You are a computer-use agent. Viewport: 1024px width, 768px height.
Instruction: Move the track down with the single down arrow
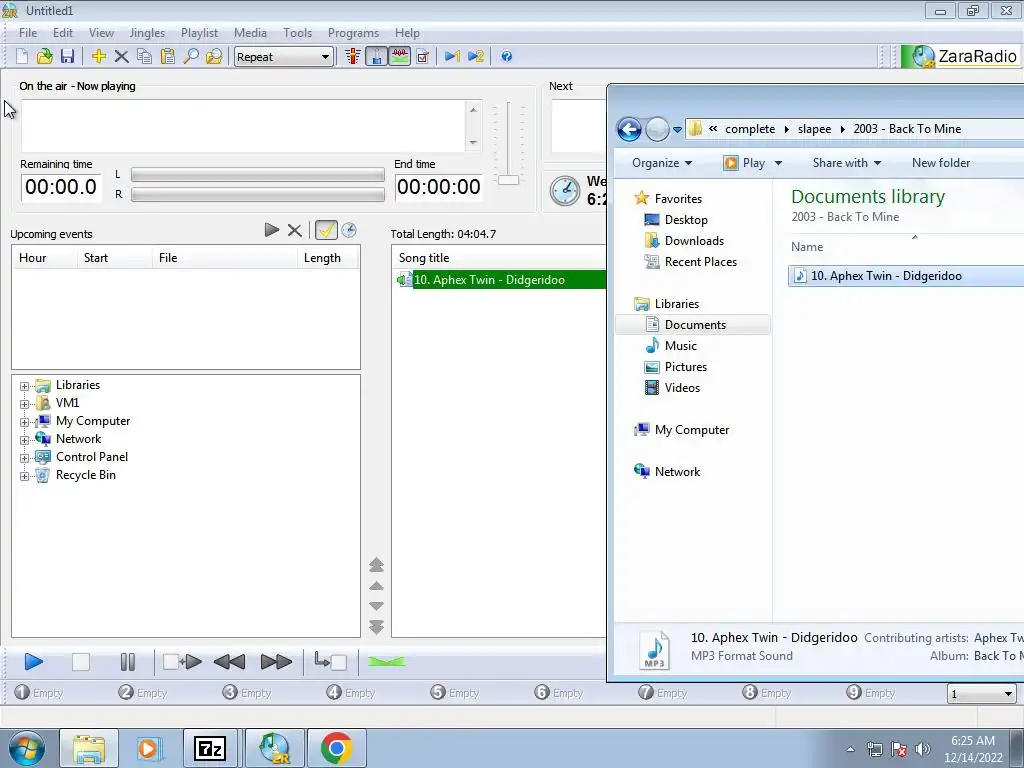point(376,606)
